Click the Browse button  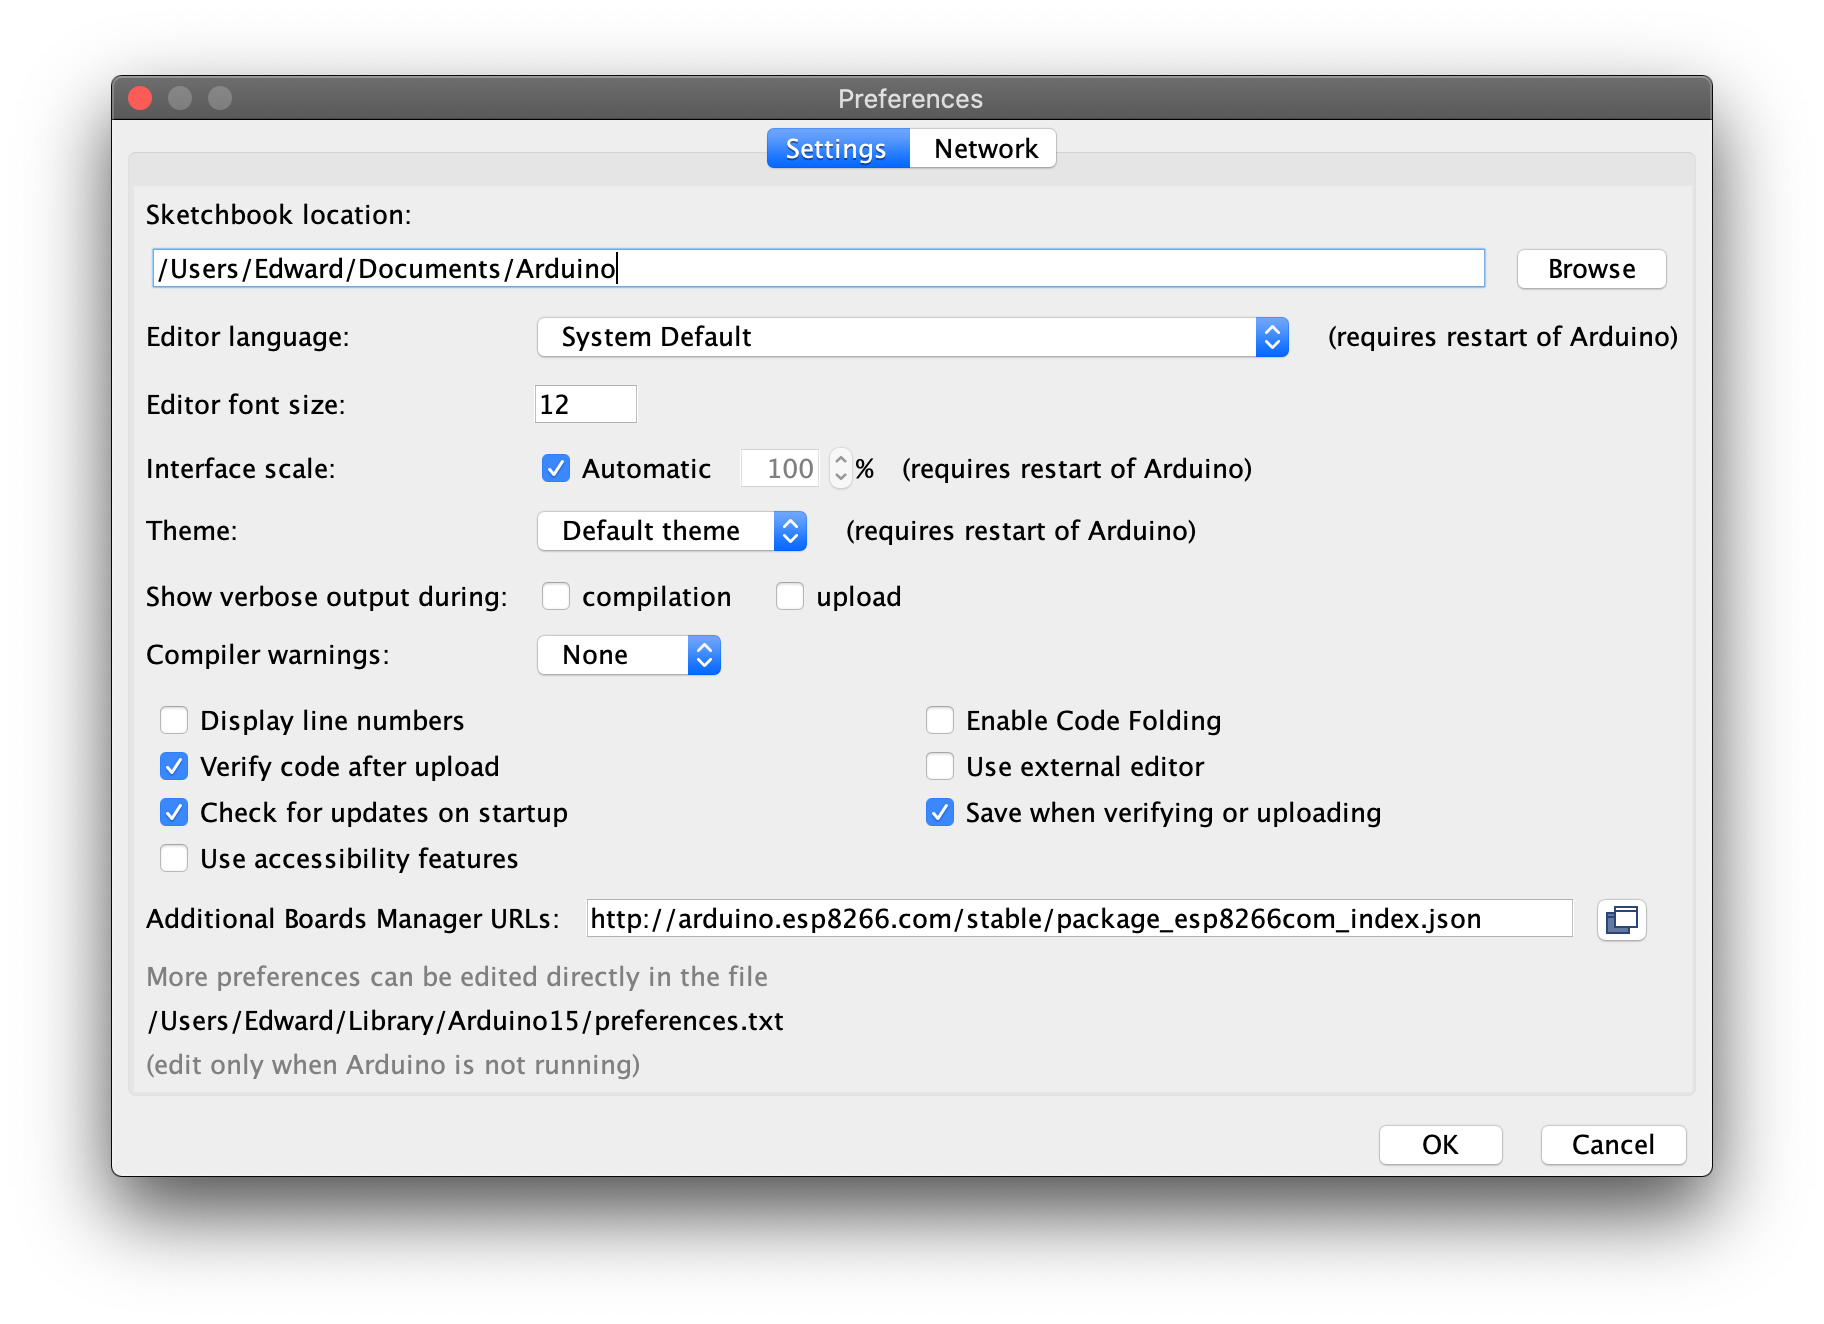(x=1591, y=269)
